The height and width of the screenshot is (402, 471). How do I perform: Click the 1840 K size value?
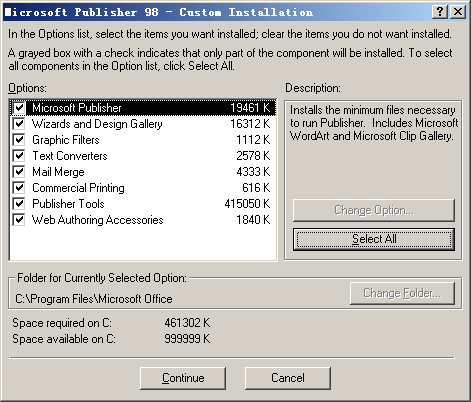(x=253, y=220)
